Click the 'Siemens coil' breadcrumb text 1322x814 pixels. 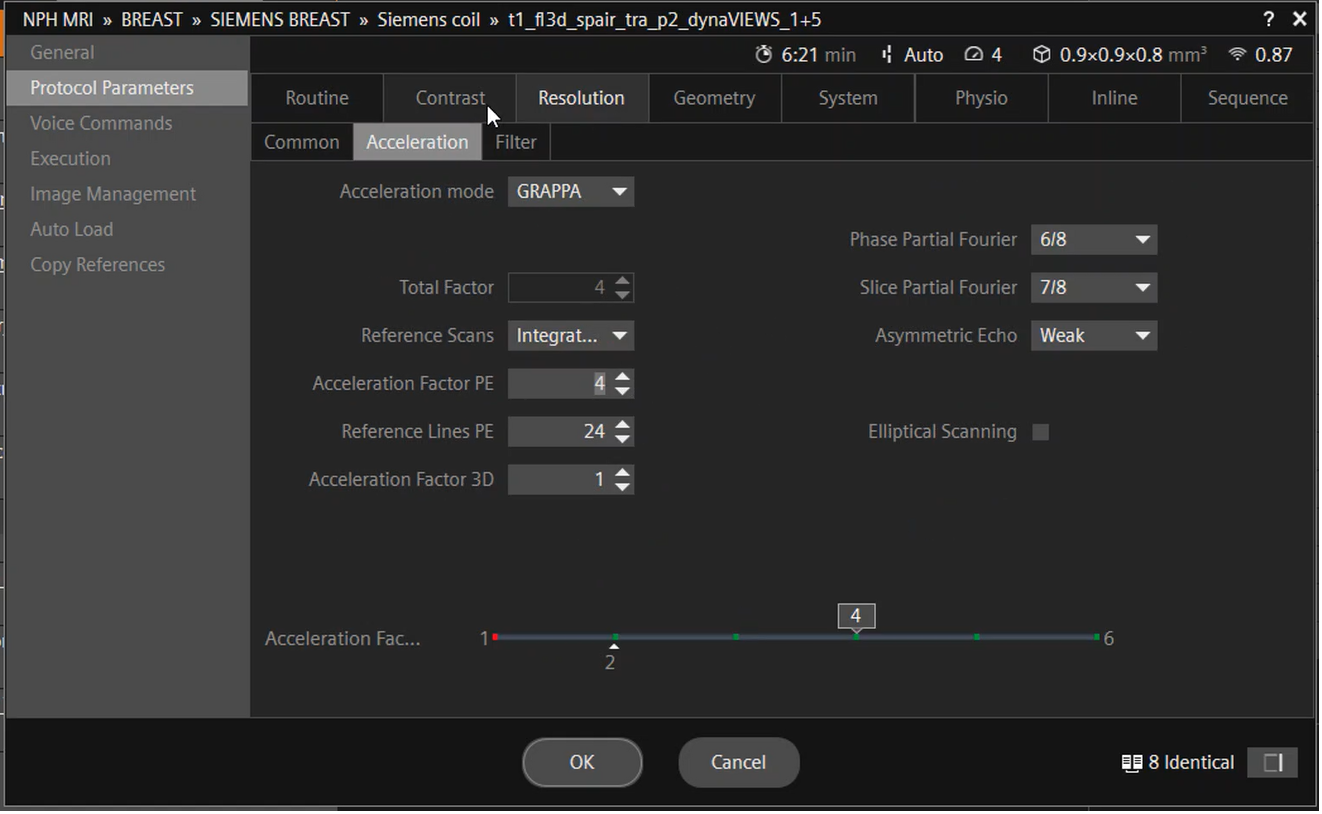(x=428, y=19)
